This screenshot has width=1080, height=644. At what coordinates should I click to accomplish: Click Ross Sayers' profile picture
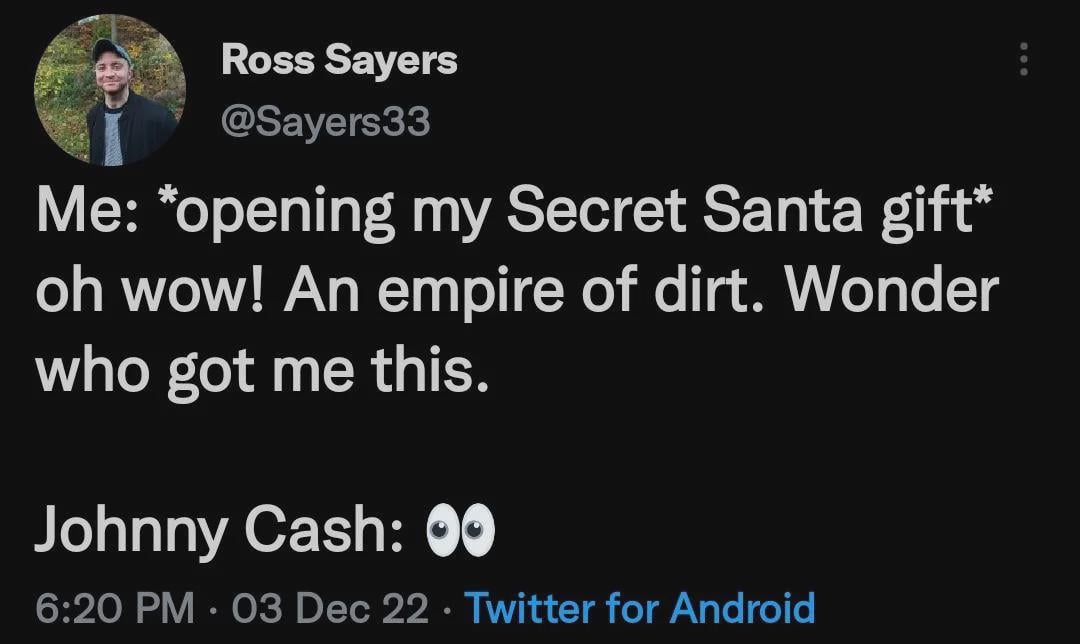(x=108, y=90)
